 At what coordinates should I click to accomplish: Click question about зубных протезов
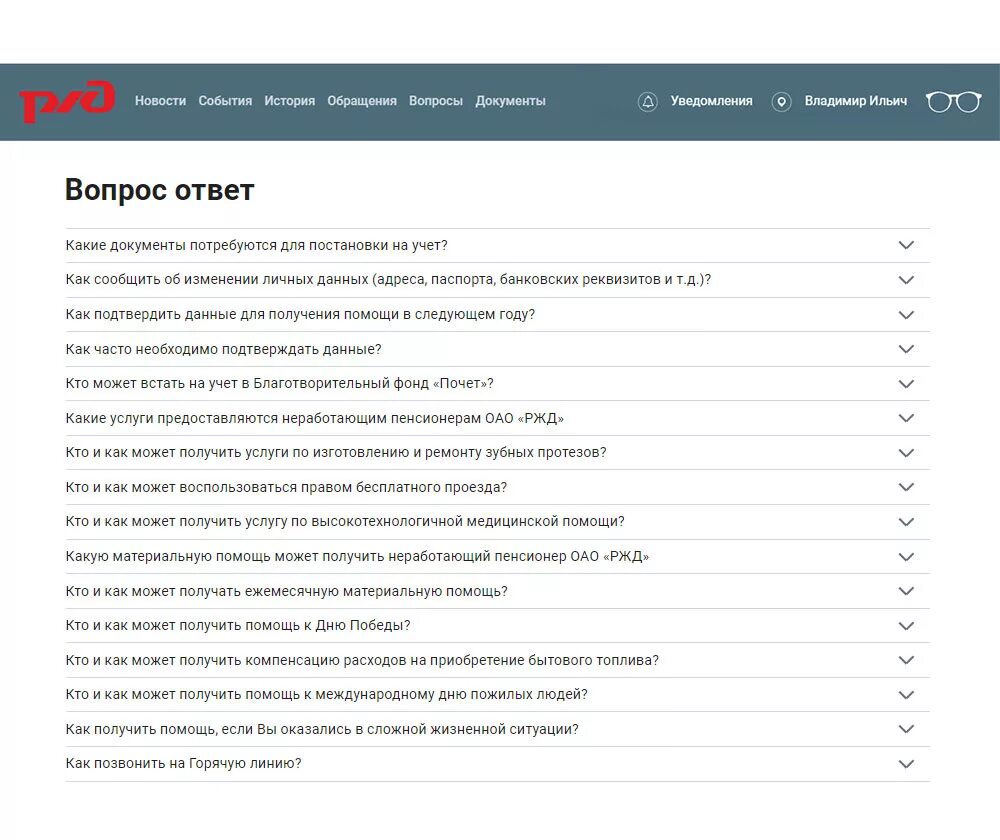[x=335, y=453]
